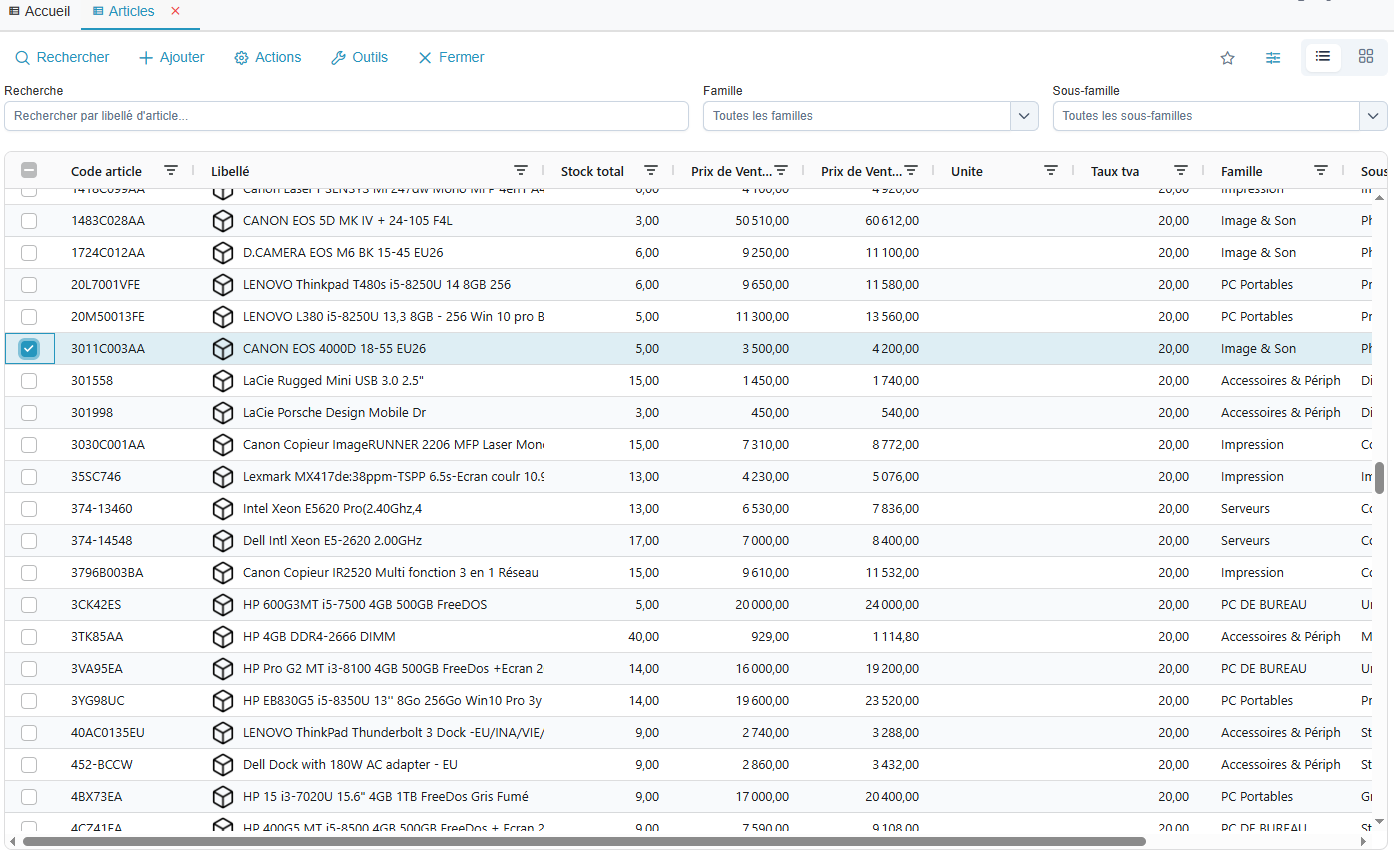This screenshot has height=860, width=1394.
Task: Open the Actions menu
Action: 267,58
